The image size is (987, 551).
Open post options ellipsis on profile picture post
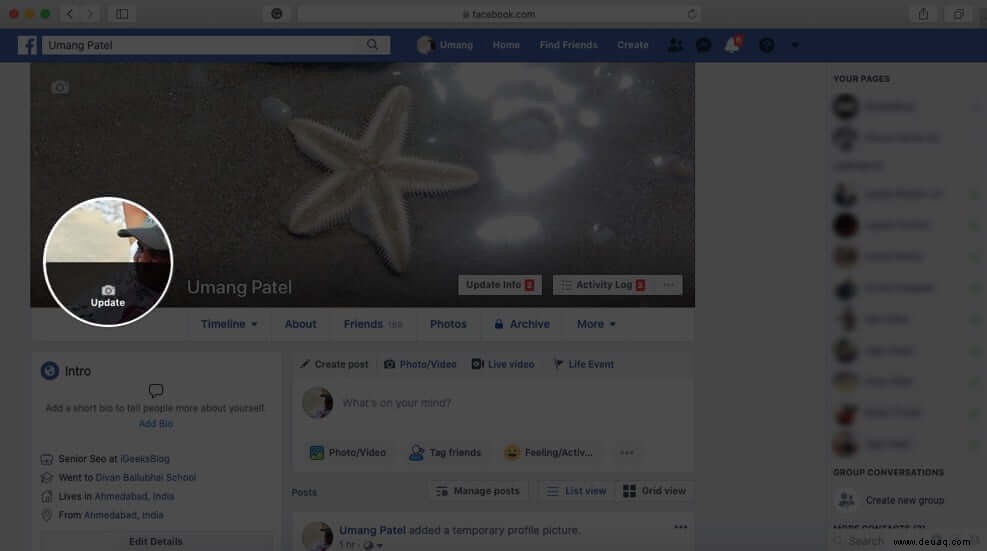point(680,527)
